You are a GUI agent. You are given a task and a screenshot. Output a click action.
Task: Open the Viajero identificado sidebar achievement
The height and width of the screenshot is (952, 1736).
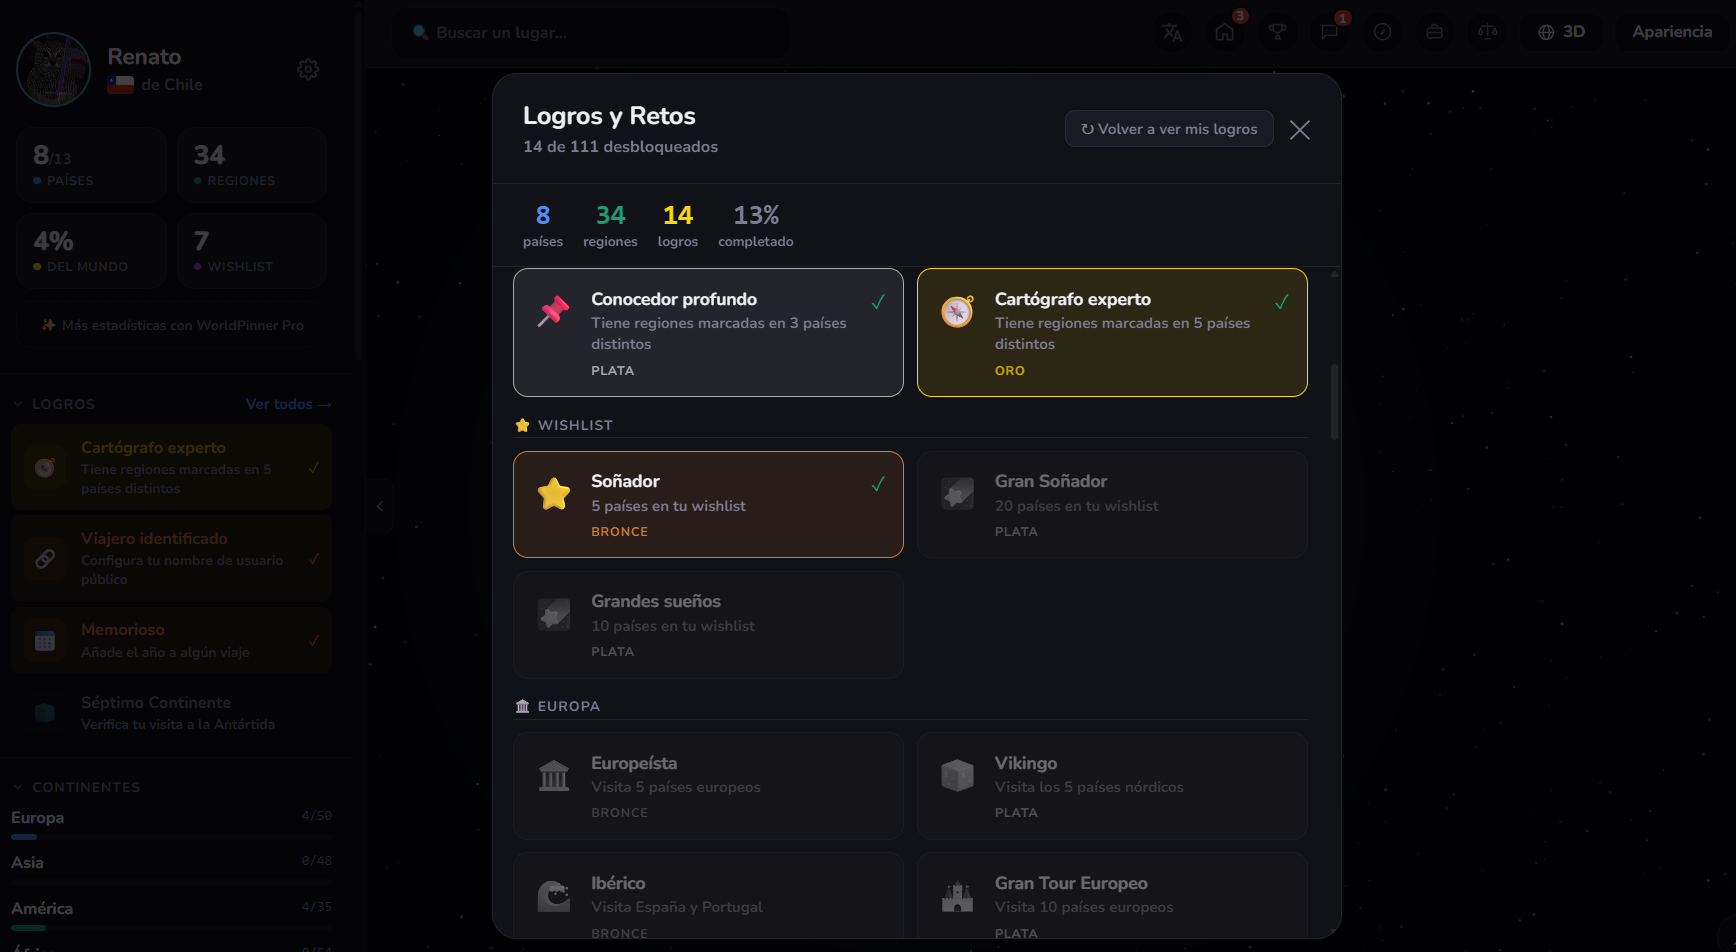(x=171, y=558)
